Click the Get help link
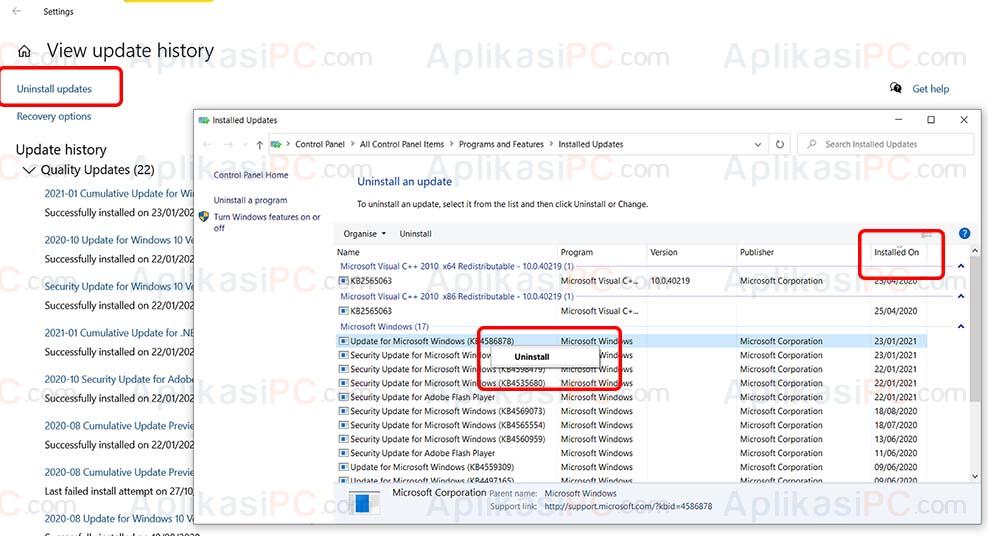The image size is (988, 536). point(930,89)
